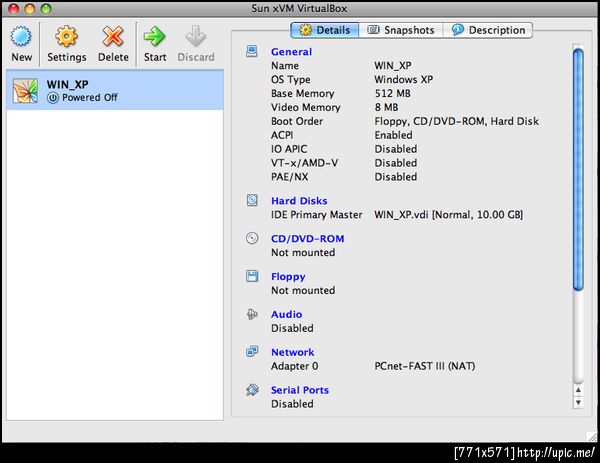Click the Powered Off status icon
Screen dimensions: 600x463
(x=53, y=98)
